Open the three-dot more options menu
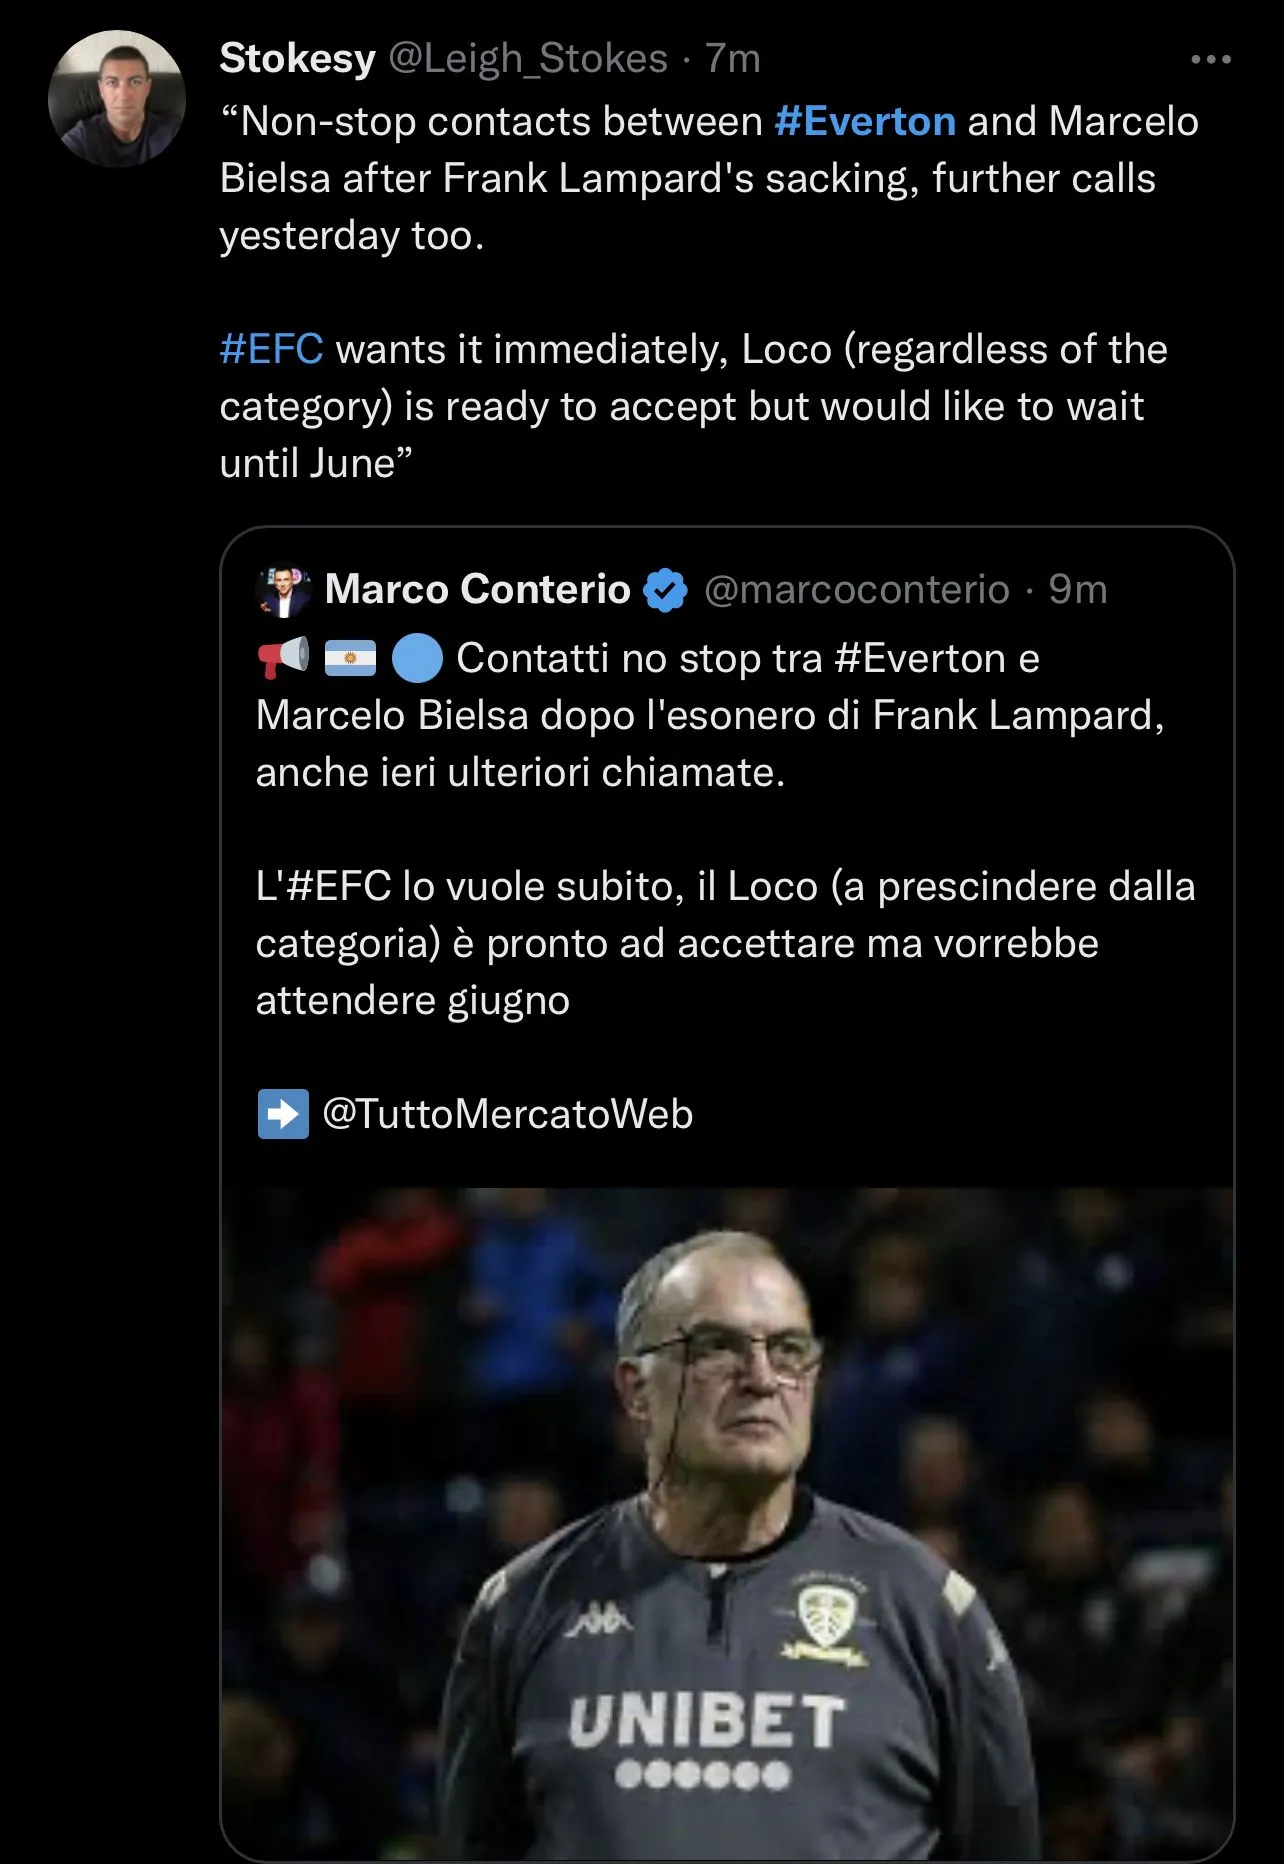1284x1864 pixels. (x=1210, y=60)
